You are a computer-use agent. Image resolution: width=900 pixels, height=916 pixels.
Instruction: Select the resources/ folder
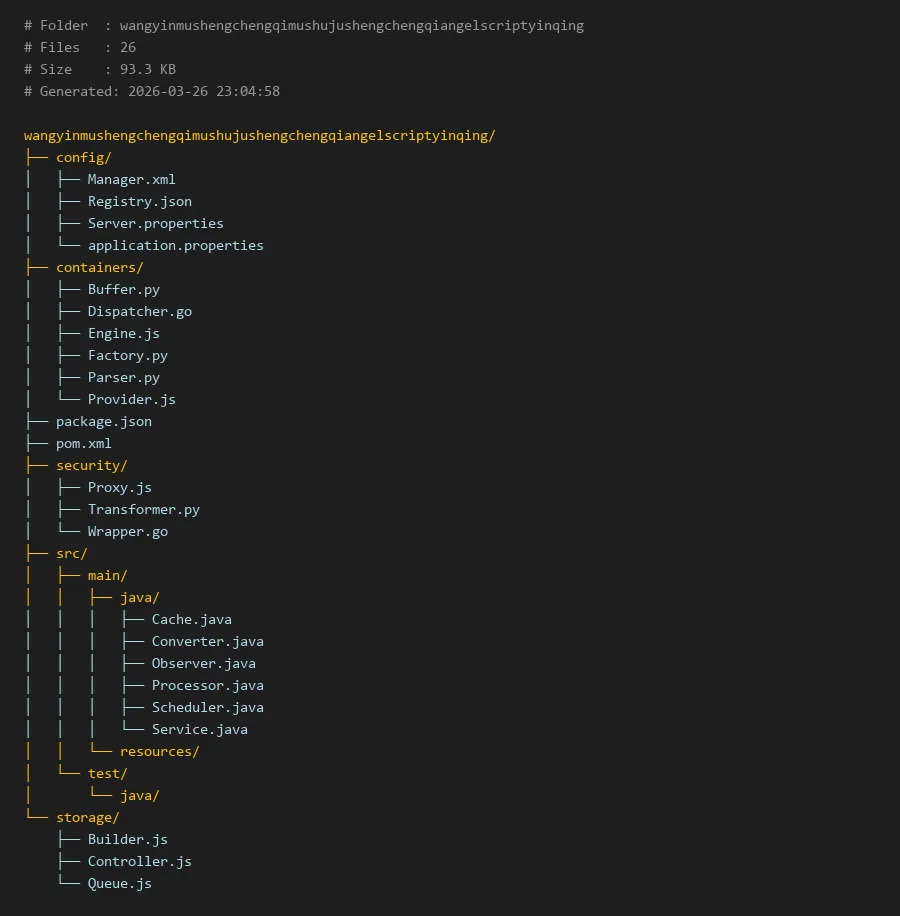159,751
